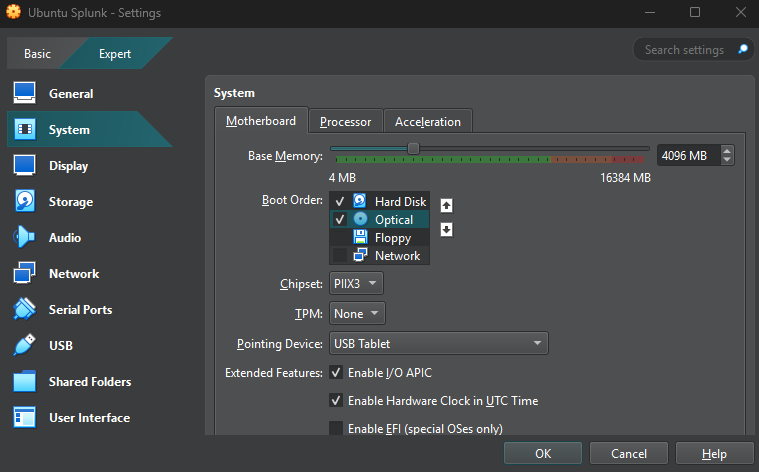The height and width of the screenshot is (472, 759).
Task: Click the System heading text
Action: click(x=234, y=92)
